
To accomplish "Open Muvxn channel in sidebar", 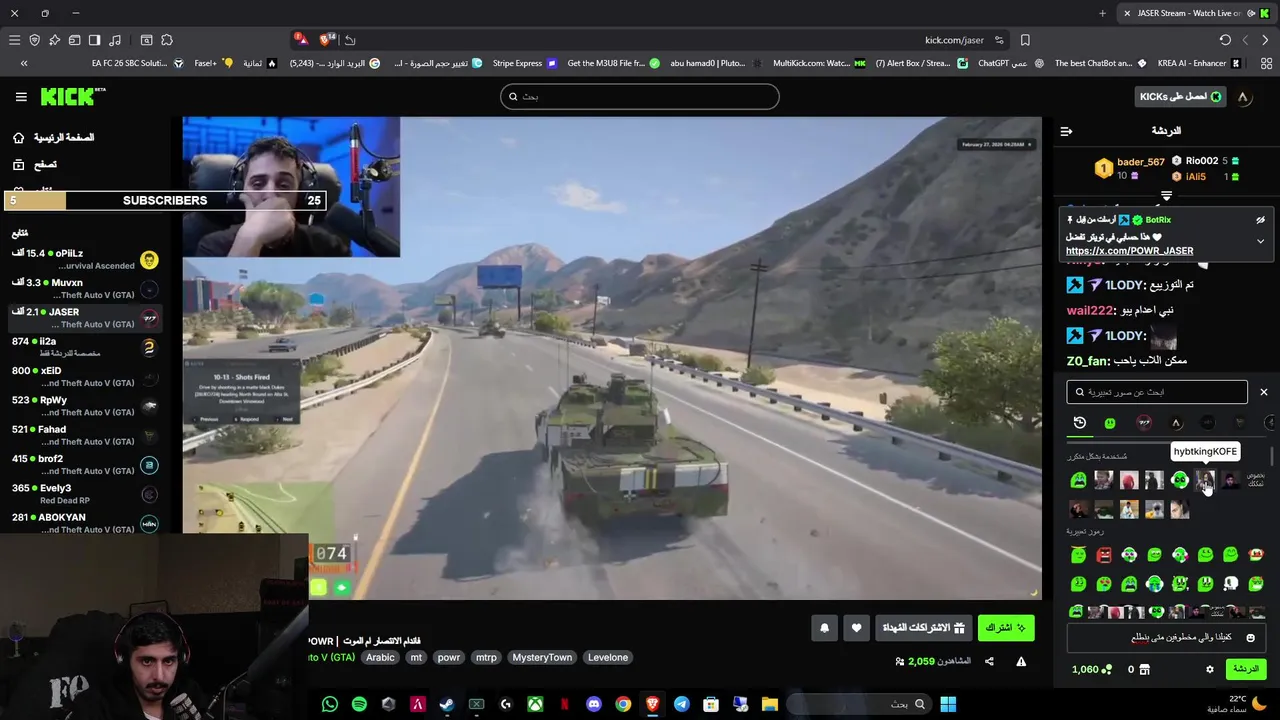I will point(85,289).
